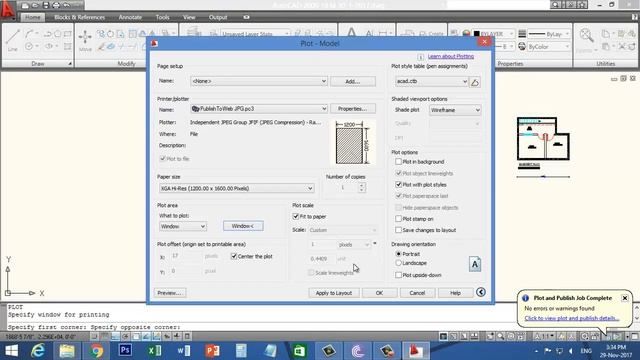Open the Annotate ribbon tab
Image resolution: width=640 pixels, height=360 pixels.
point(130,17)
